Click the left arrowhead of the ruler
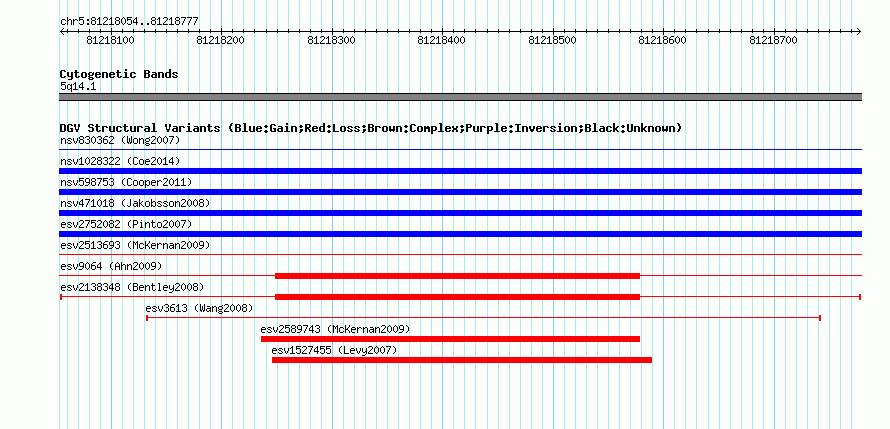The image size is (890, 429). pos(62,32)
